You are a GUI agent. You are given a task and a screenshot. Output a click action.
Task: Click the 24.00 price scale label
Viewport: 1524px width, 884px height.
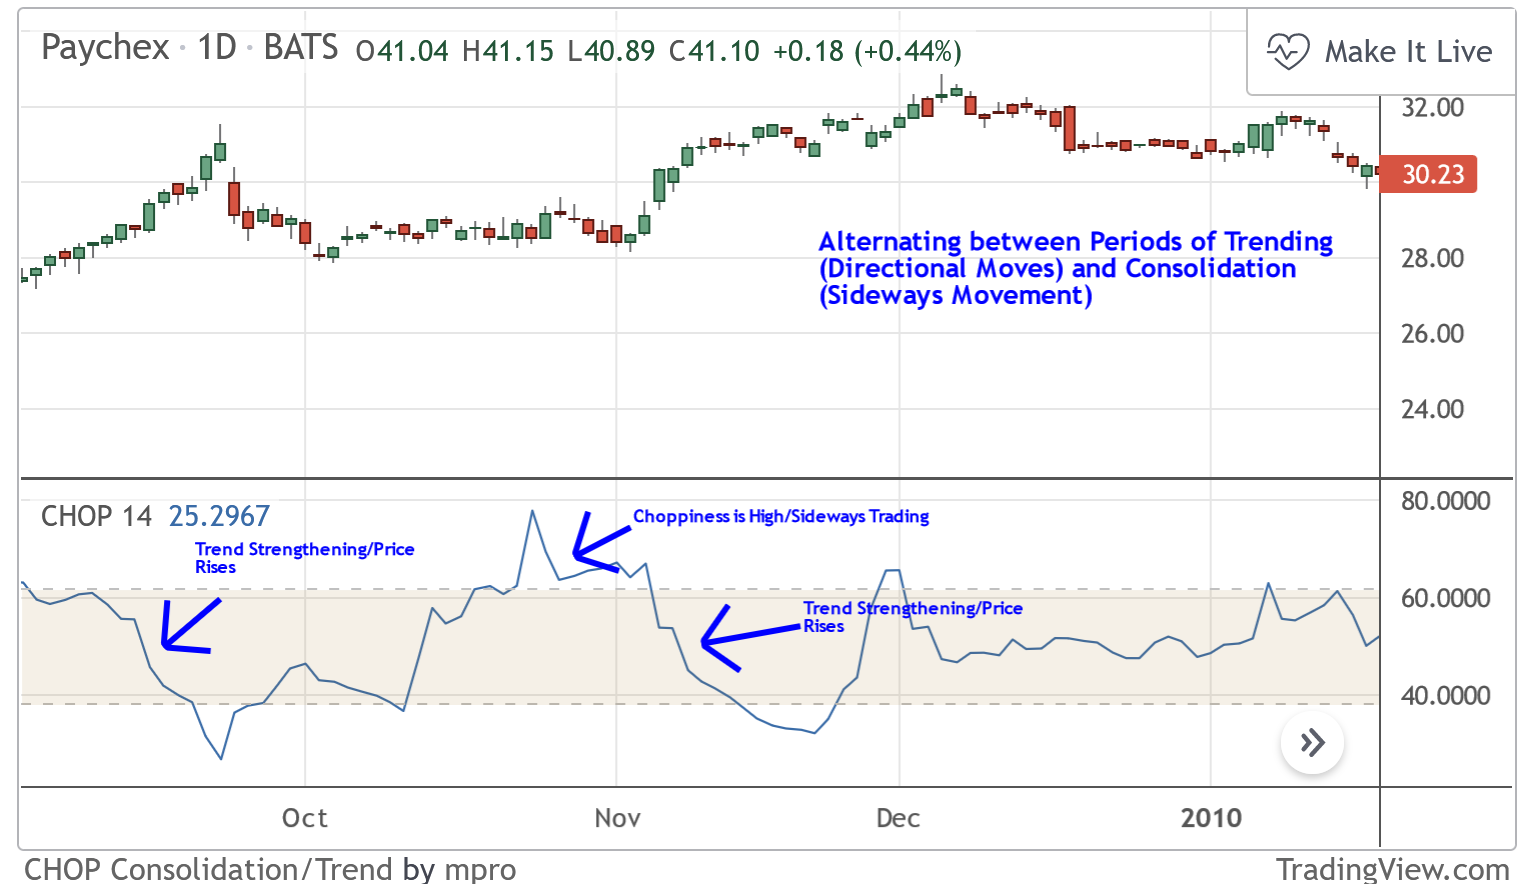(x=1432, y=409)
